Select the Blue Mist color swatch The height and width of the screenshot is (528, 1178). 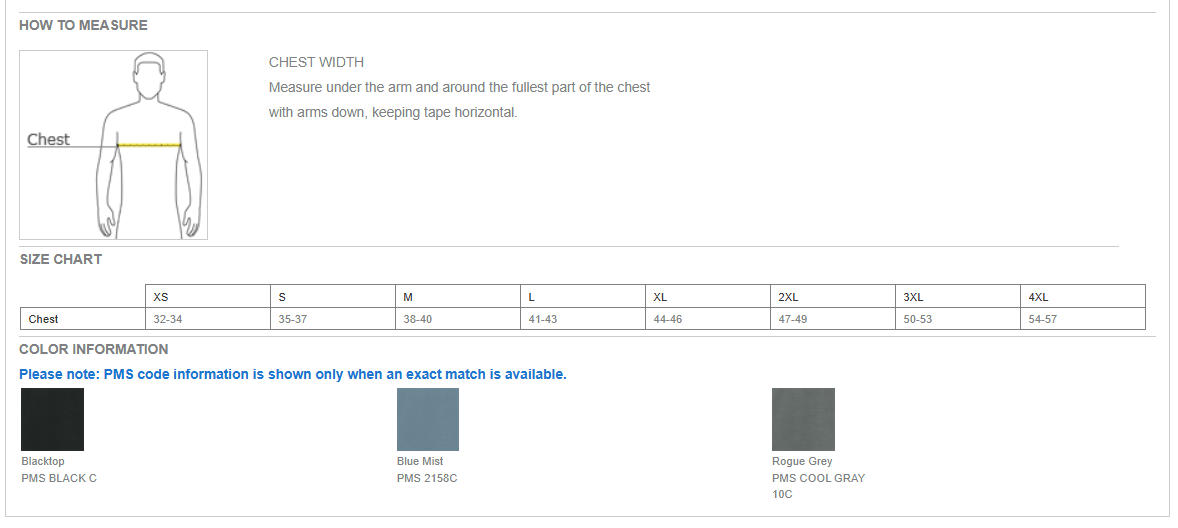427,419
